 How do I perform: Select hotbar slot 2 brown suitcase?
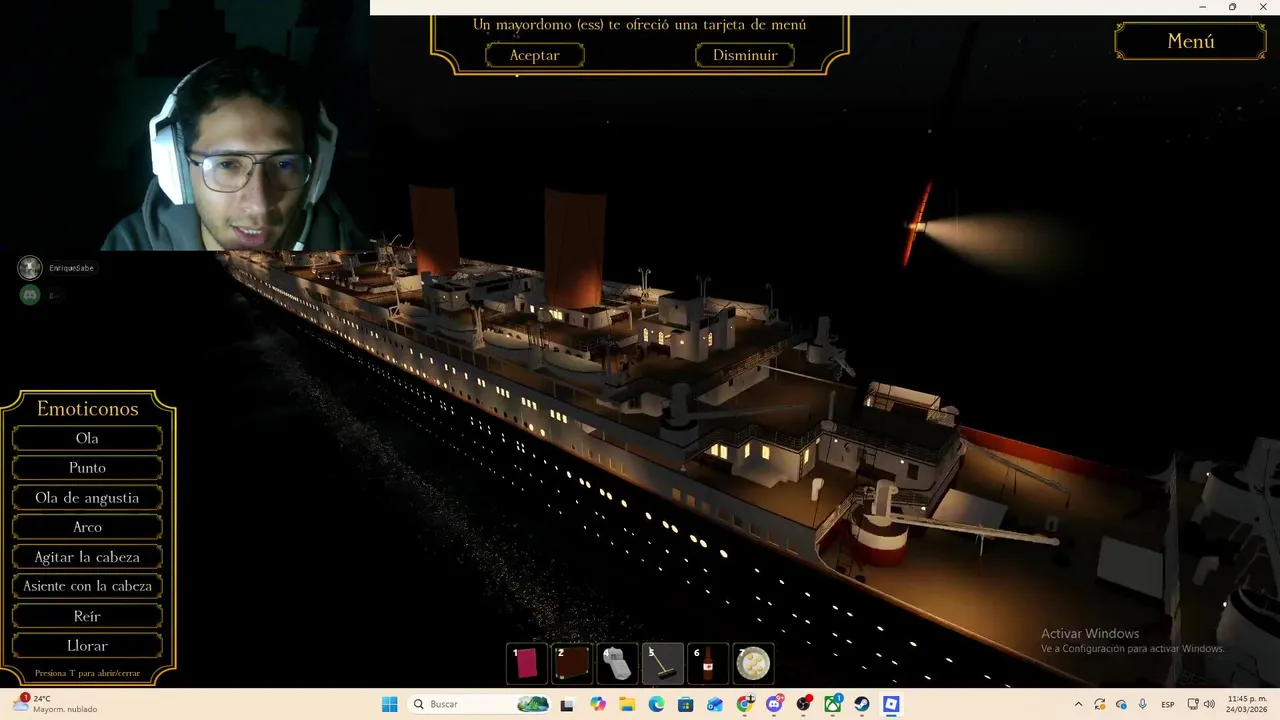pyautogui.click(x=572, y=663)
